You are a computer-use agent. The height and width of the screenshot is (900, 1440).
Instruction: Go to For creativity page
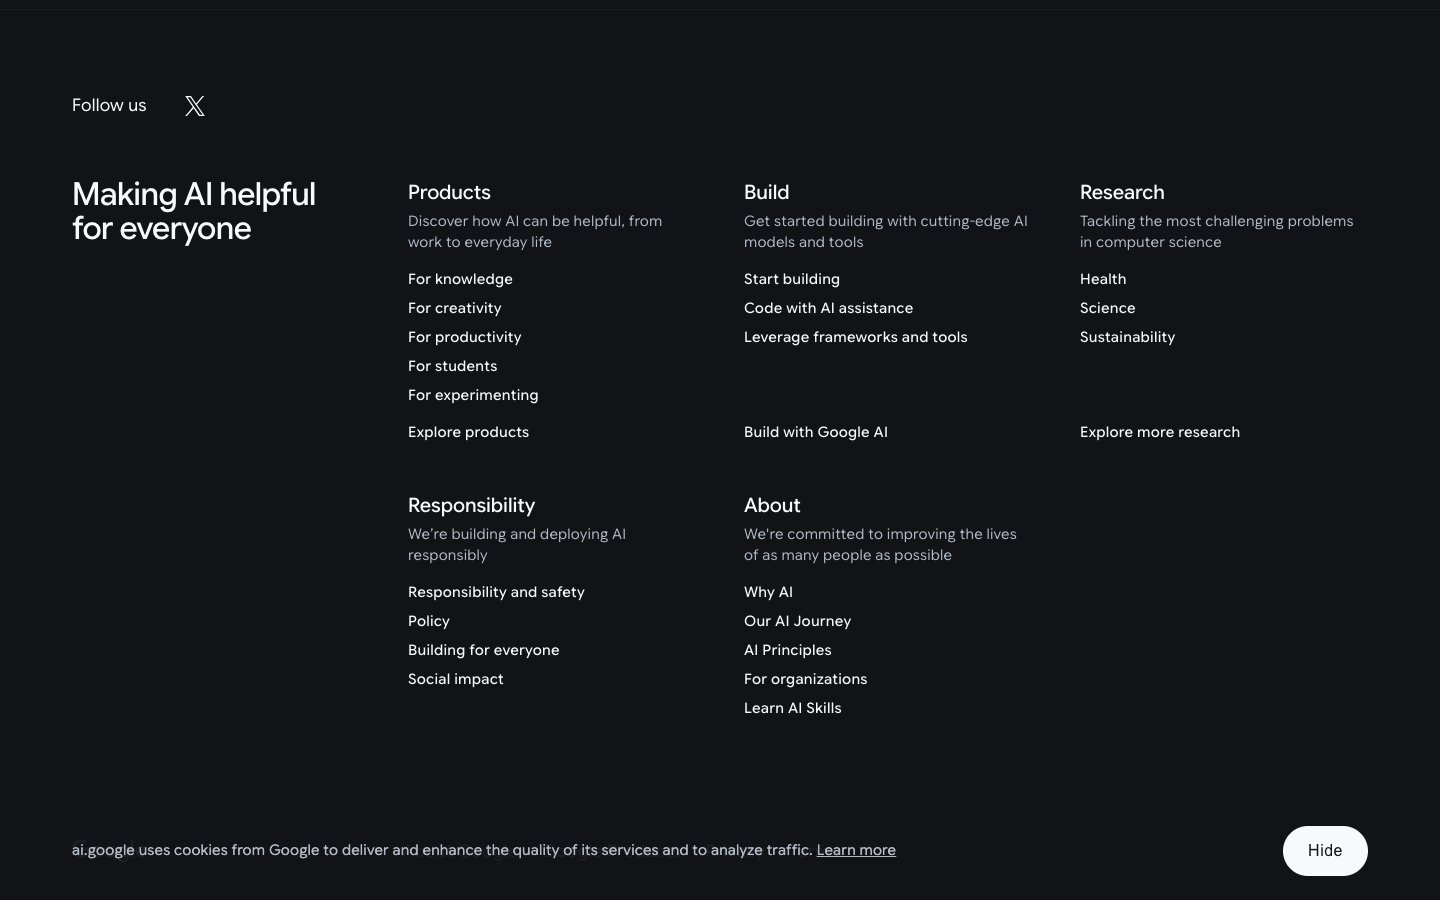click(x=455, y=308)
